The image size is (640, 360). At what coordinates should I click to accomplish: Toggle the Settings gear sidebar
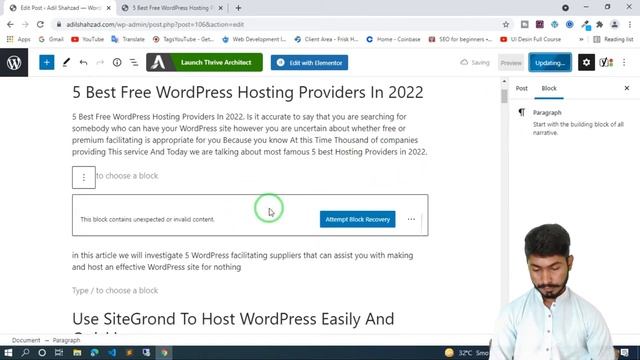pos(586,62)
